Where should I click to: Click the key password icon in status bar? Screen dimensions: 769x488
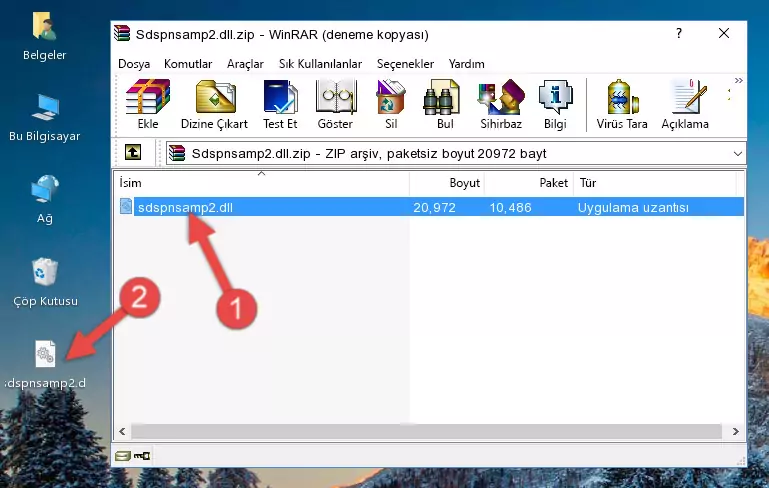tap(142, 456)
